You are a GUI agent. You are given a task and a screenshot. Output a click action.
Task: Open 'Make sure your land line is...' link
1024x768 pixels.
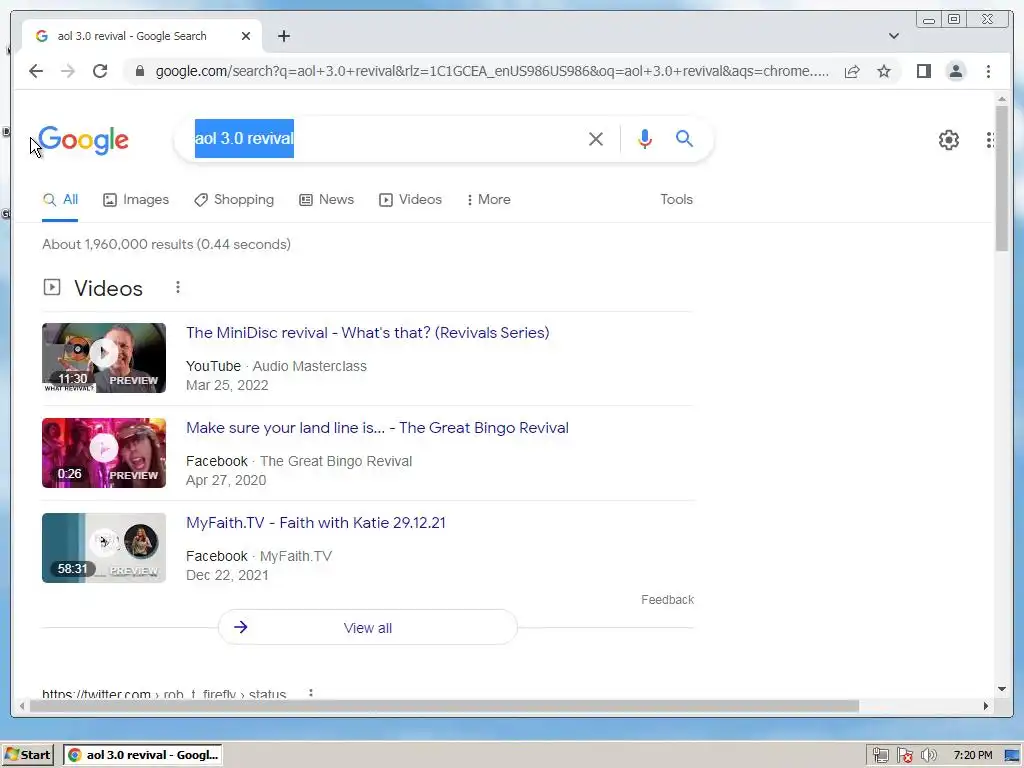(377, 428)
